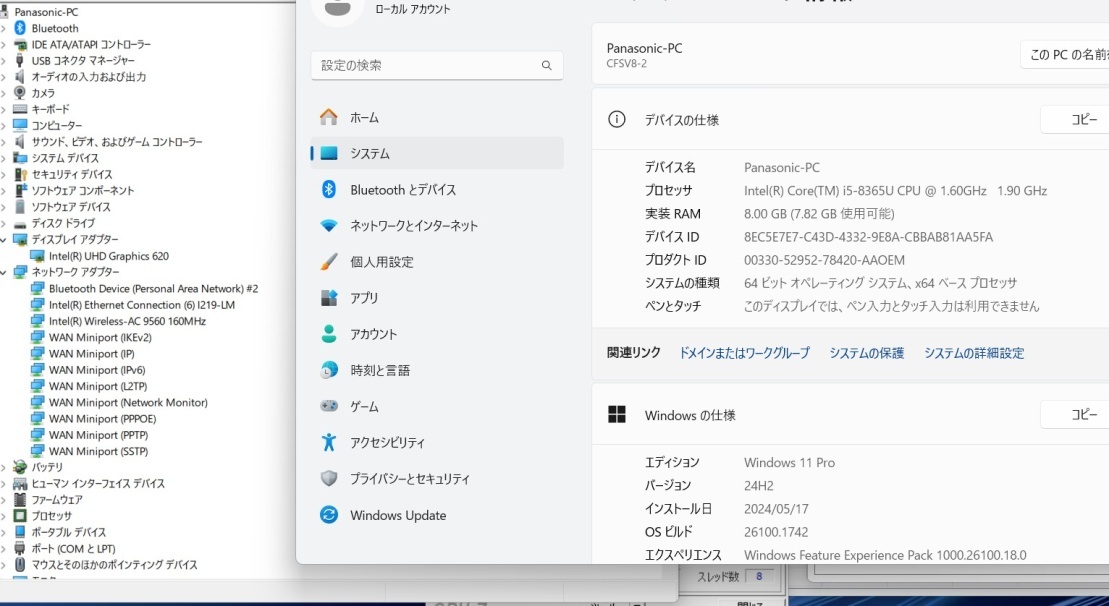Expand the ポート (COM と LPT) node arrow
Image resolution: width=1109 pixels, height=606 pixels.
5,549
